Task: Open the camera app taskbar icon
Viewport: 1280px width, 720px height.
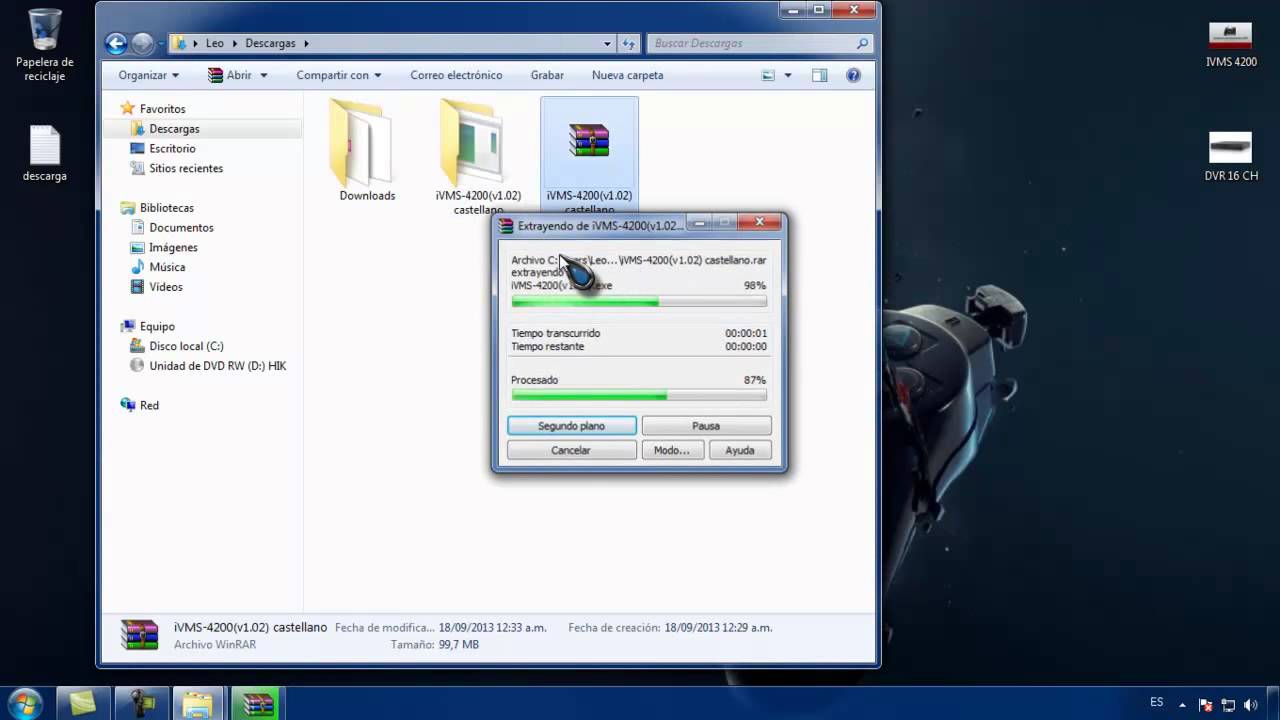Action: [x=141, y=704]
